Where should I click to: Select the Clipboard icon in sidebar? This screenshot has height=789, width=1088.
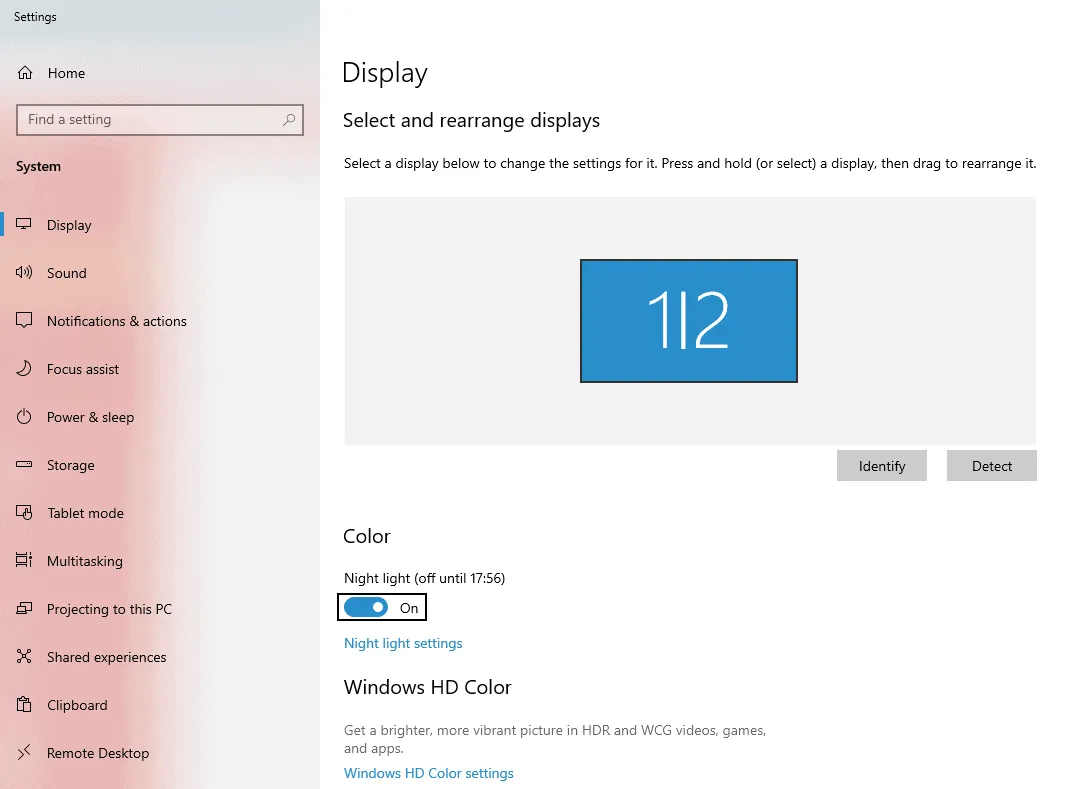[x=23, y=705]
